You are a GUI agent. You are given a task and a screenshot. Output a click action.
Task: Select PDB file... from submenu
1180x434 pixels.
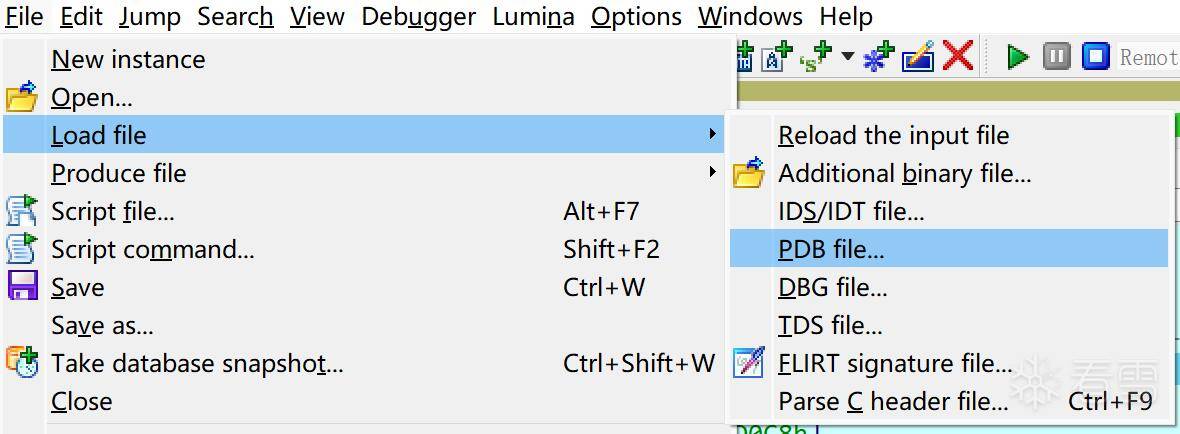pyautogui.click(x=831, y=249)
